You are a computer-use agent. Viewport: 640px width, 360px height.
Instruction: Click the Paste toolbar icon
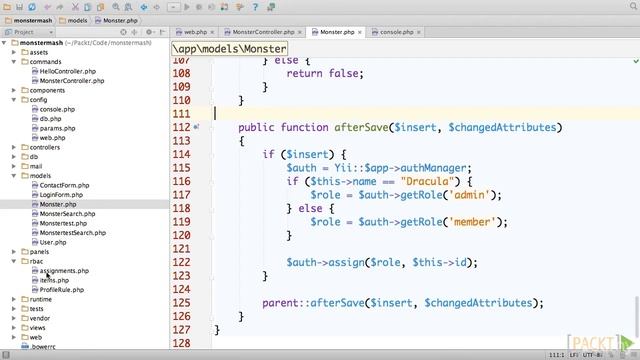pos(100,7)
